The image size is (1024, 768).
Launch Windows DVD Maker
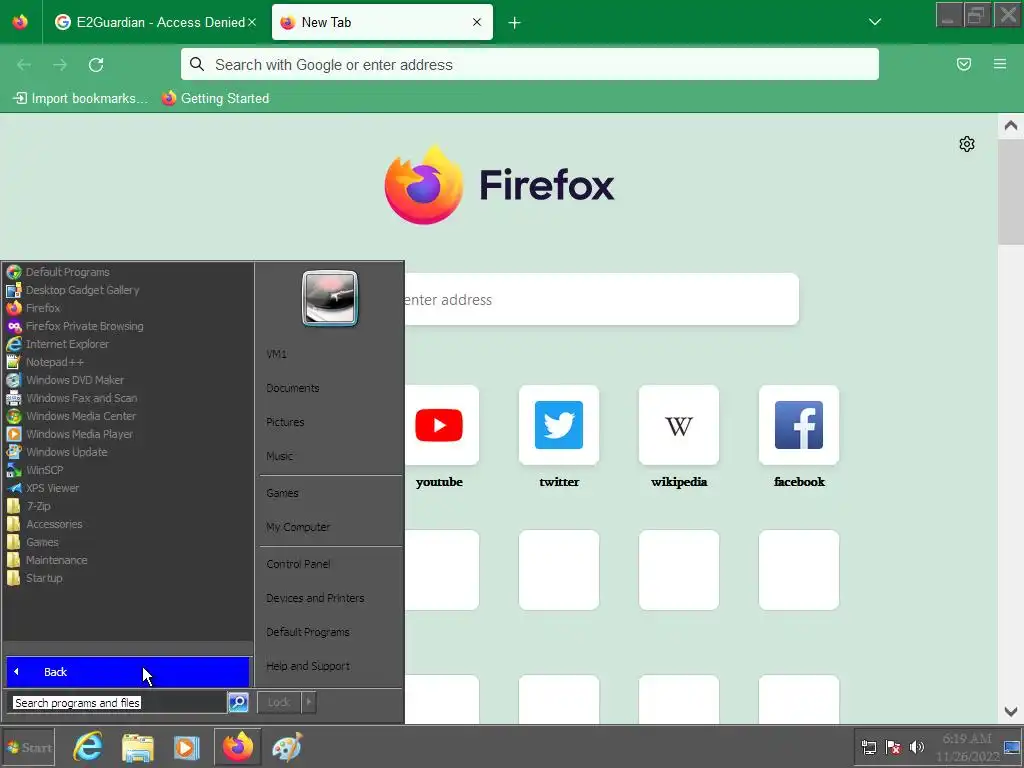click(74, 379)
